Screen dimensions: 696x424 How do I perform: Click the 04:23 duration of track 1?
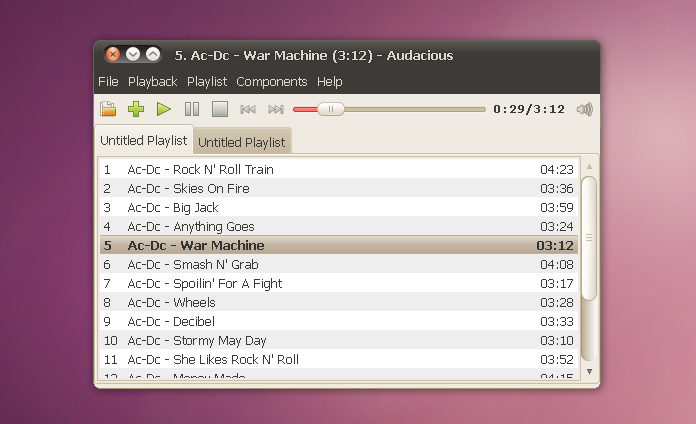pyautogui.click(x=557, y=169)
